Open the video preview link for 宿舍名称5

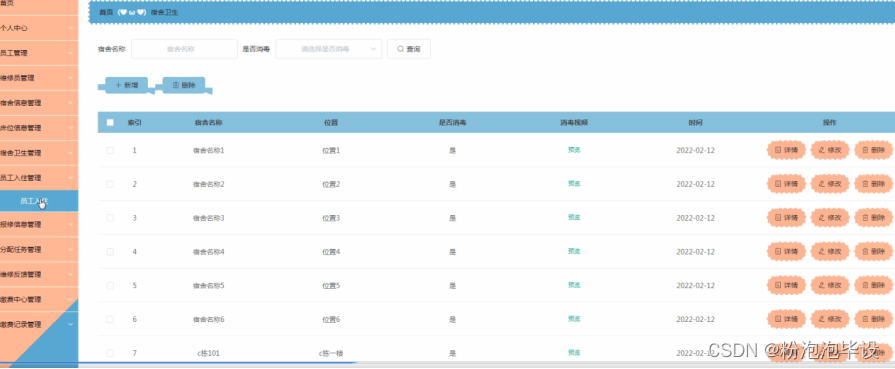[x=574, y=284]
